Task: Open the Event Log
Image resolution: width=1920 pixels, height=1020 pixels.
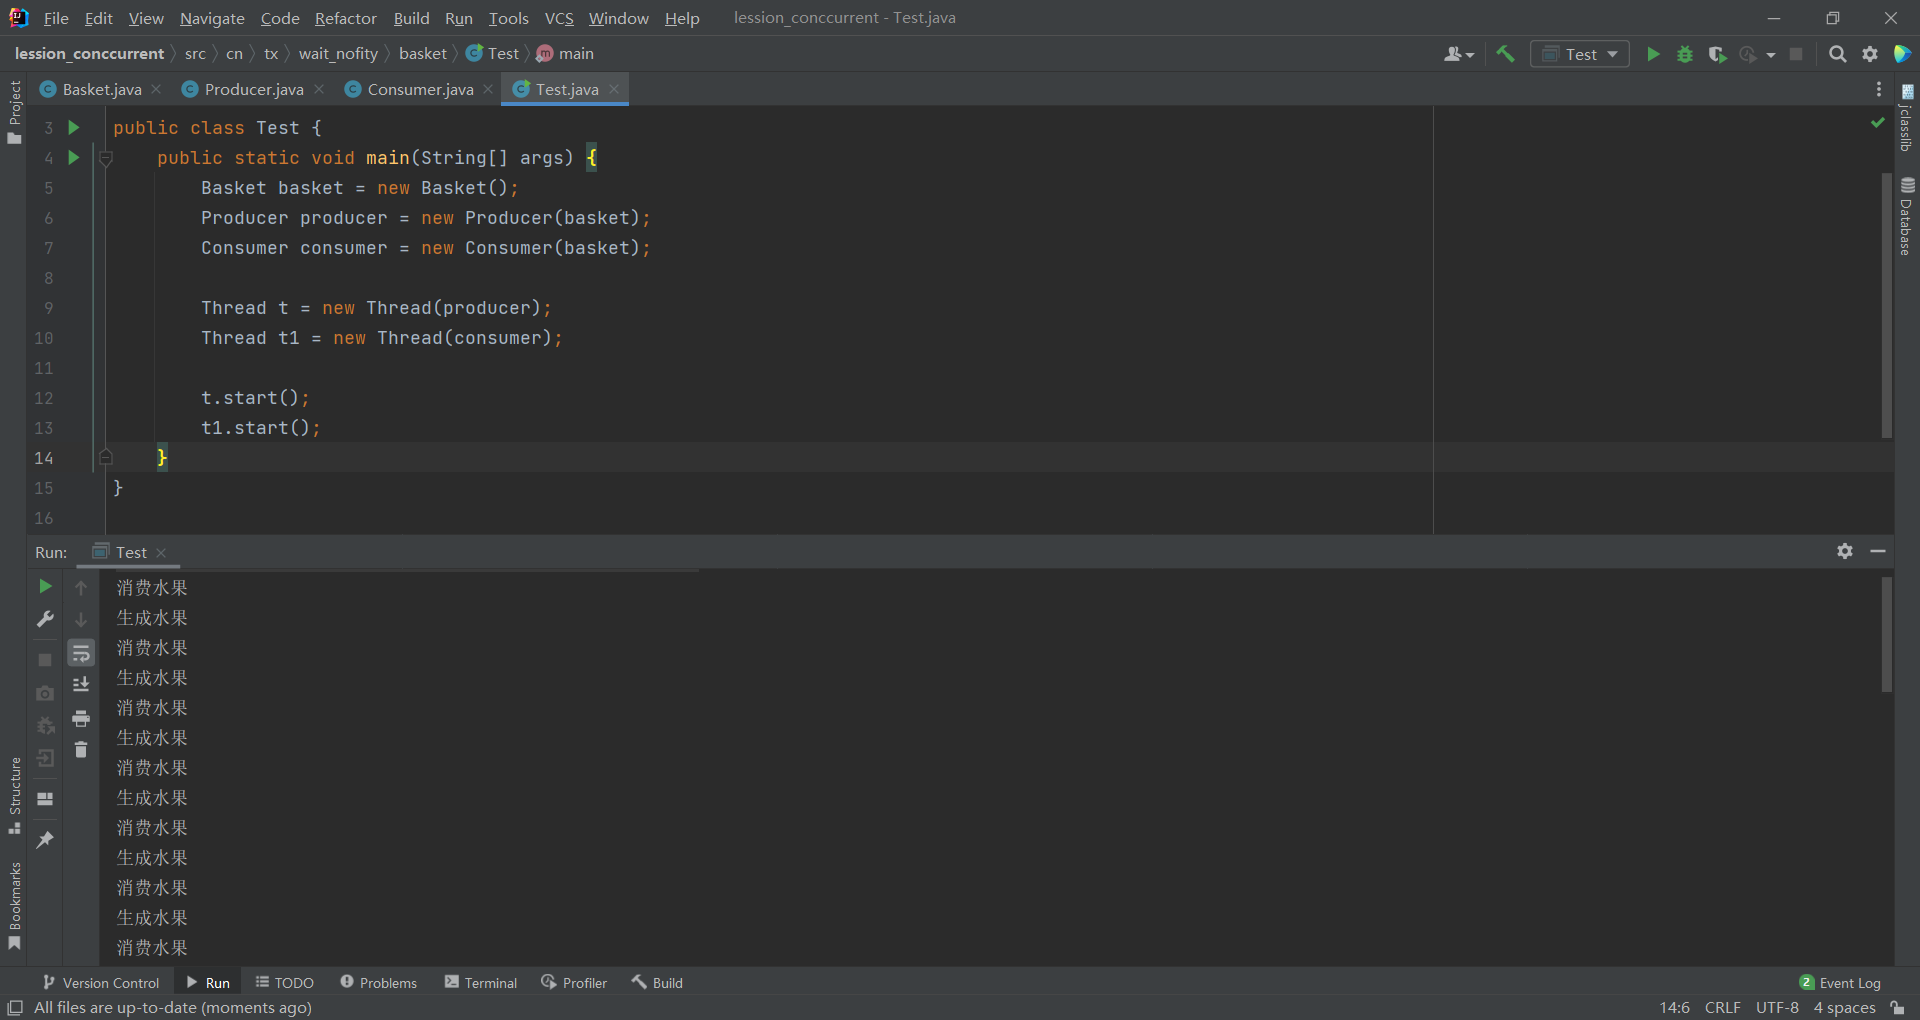Action: point(1840,983)
